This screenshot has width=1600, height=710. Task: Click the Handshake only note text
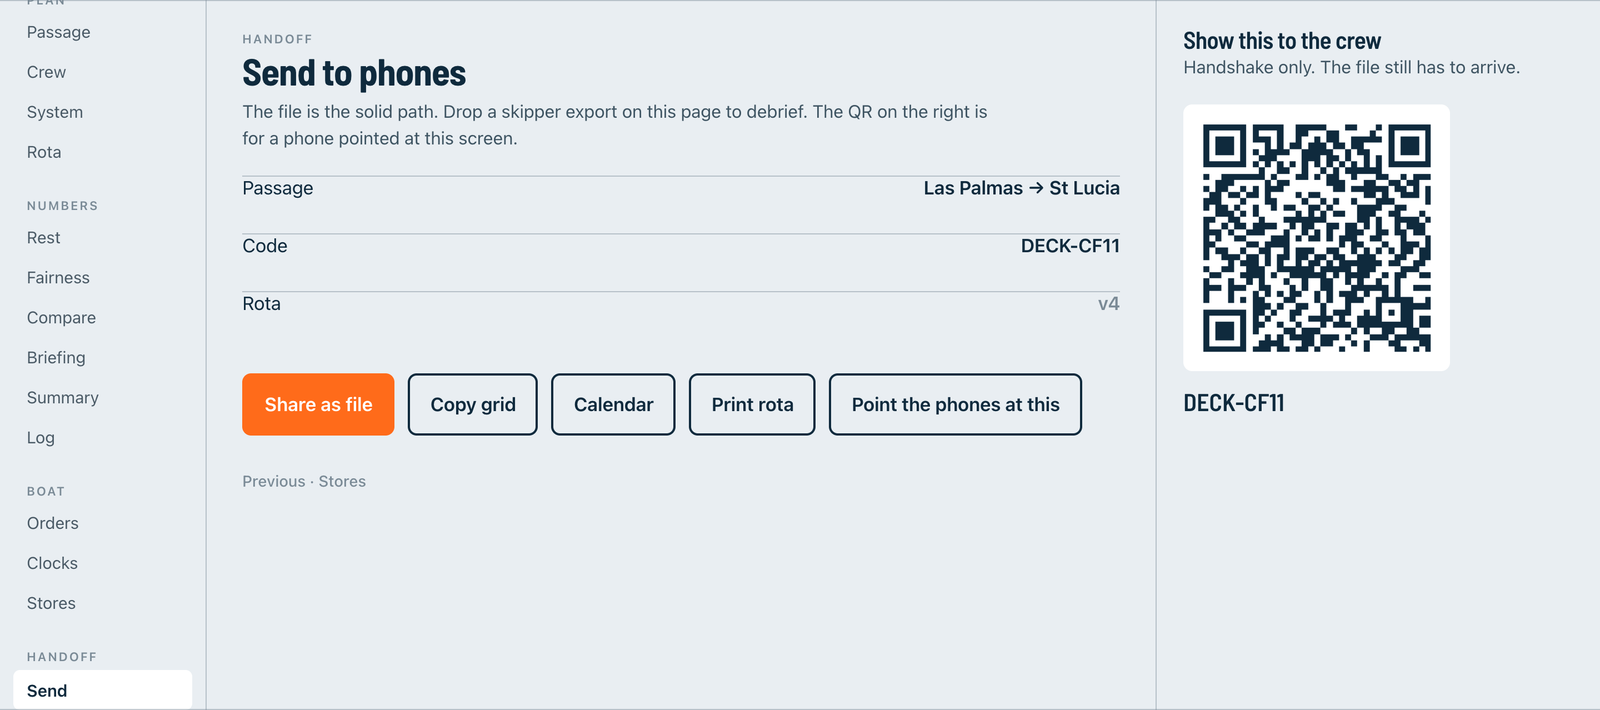coord(1352,67)
